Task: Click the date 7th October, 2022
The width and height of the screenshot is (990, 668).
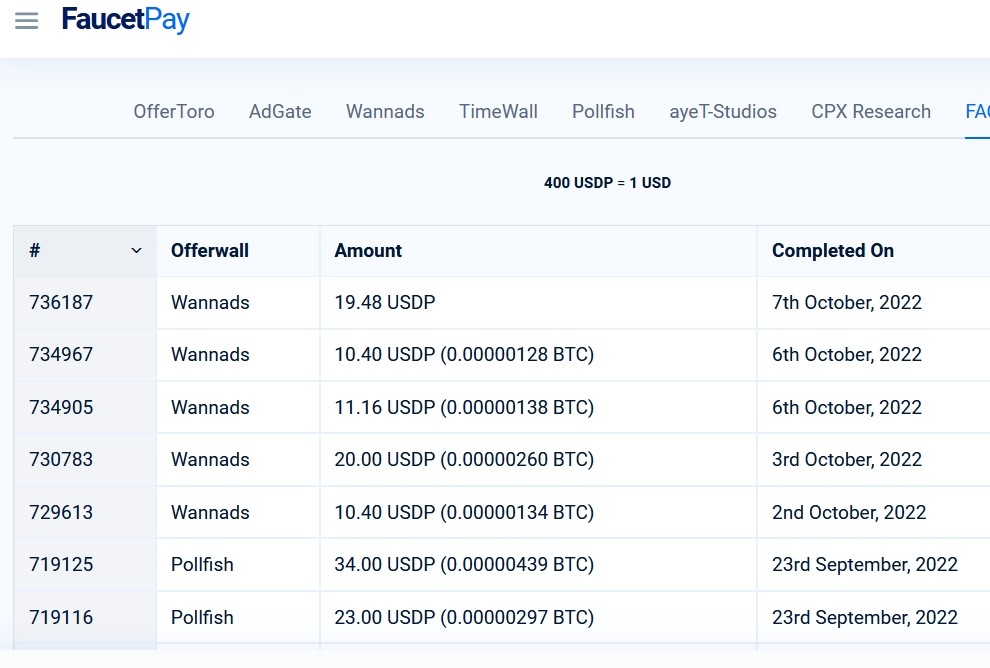Action: 847,302
